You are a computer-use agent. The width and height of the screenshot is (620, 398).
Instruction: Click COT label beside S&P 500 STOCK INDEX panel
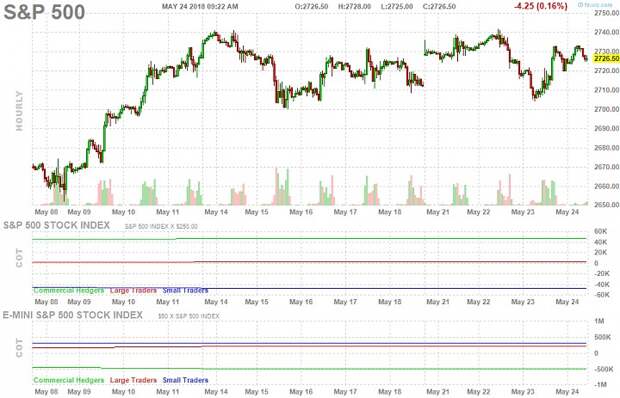click(x=19, y=258)
